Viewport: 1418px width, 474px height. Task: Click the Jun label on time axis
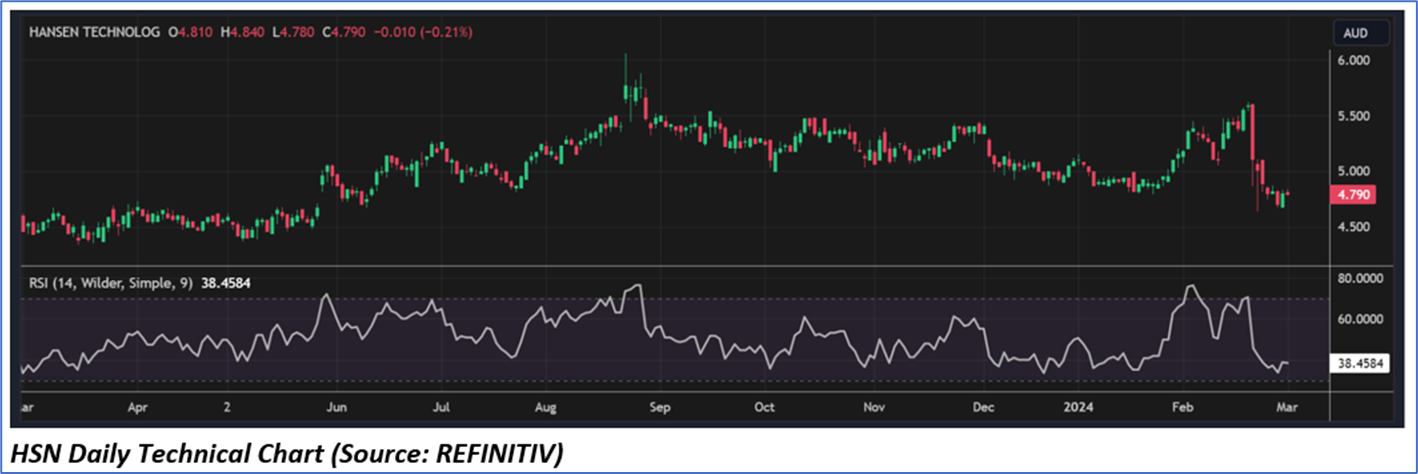coord(337,408)
